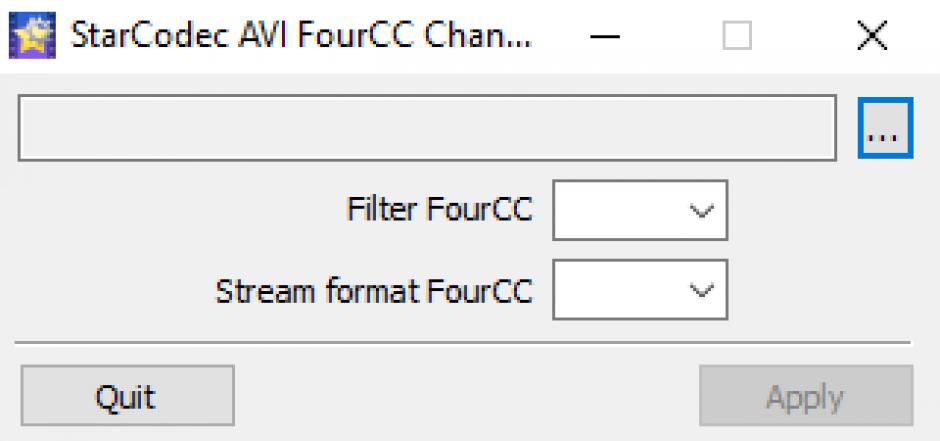The image size is (940, 441).
Task: Click empty title bar space beside the minimize button
Action: pos(670,37)
